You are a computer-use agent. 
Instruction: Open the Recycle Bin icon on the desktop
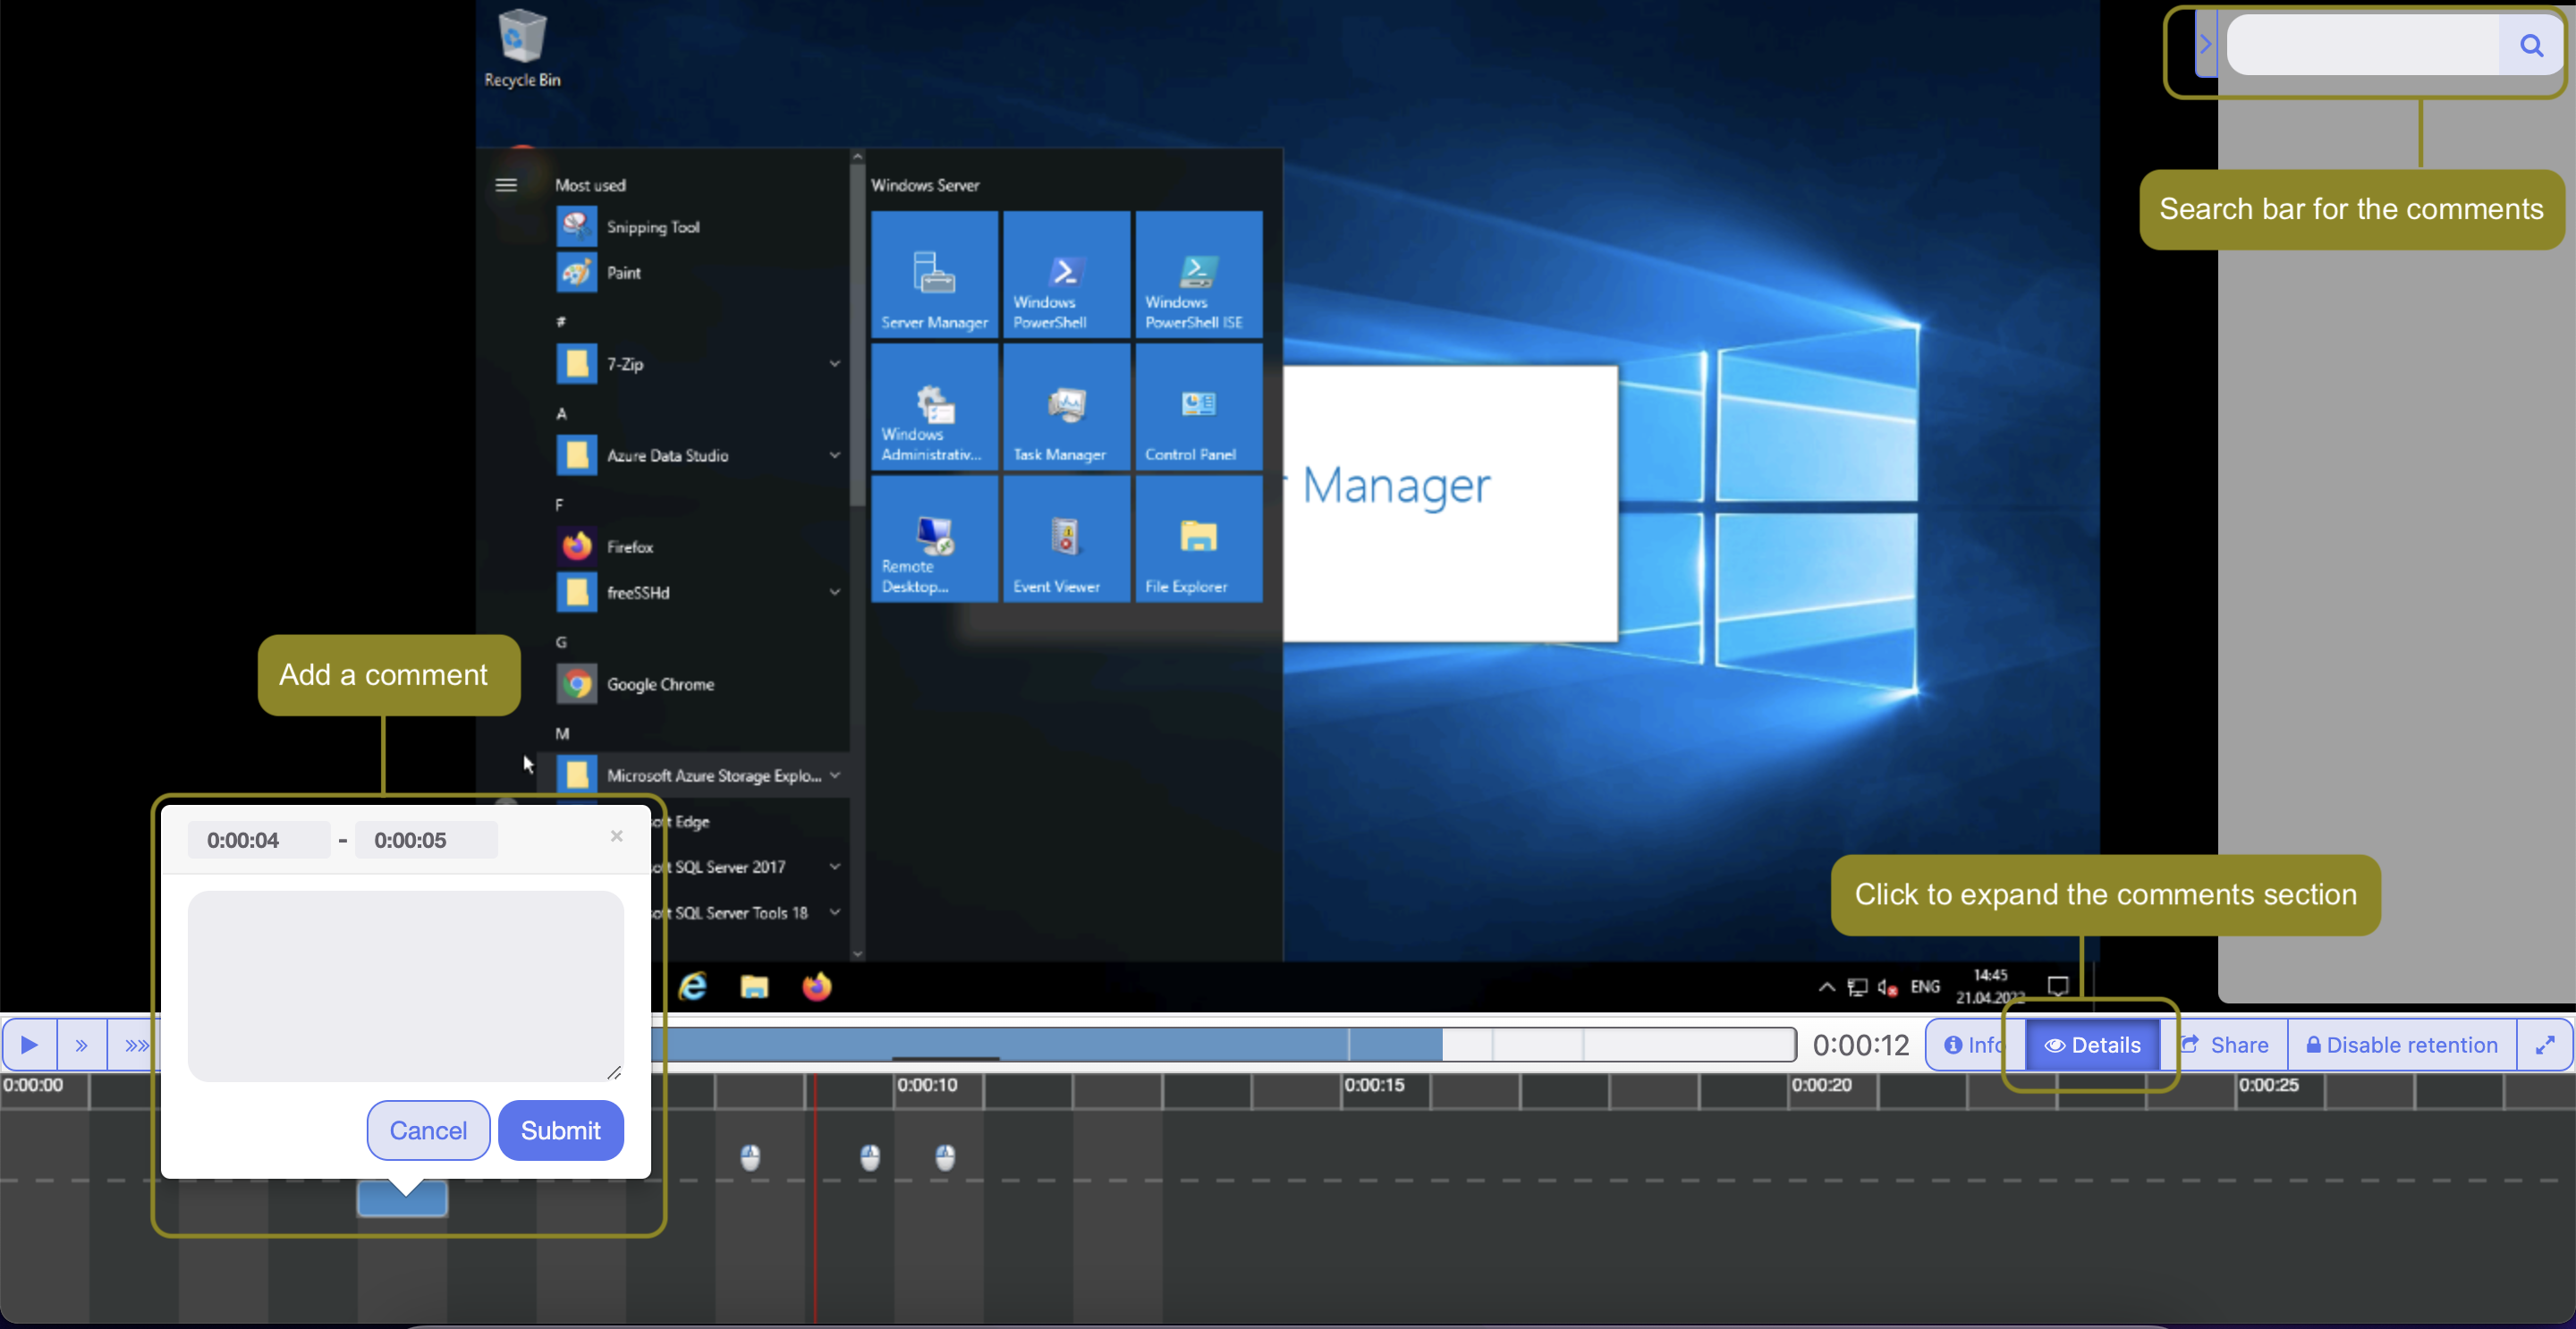point(522,48)
